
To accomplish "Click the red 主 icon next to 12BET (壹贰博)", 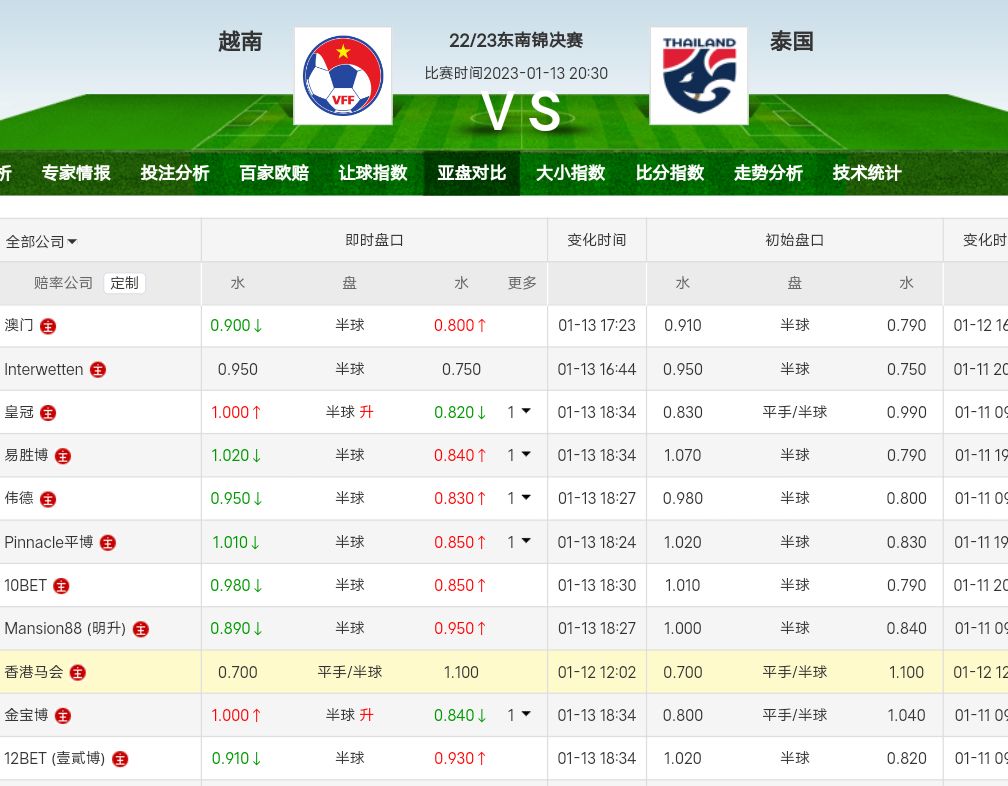I will [x=120, y=759].
